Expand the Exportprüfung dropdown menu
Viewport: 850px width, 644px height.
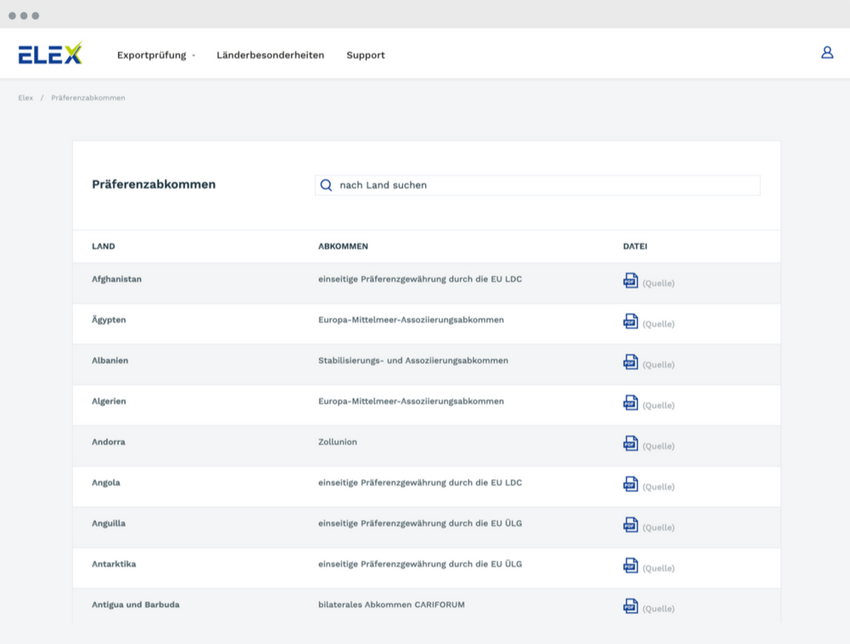156,55
